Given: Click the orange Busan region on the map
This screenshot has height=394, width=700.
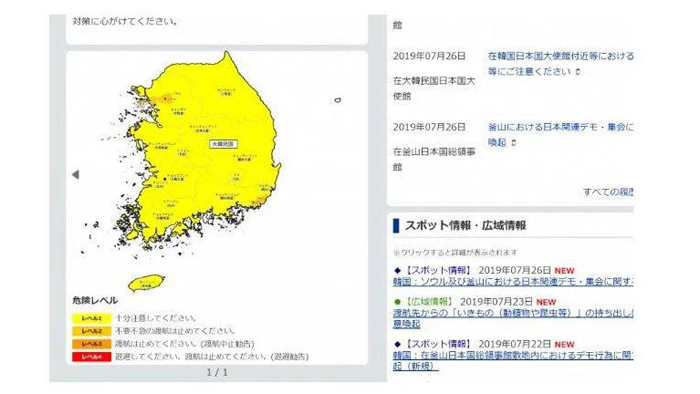Looking at the screenshot, I should tap(259, 201).
